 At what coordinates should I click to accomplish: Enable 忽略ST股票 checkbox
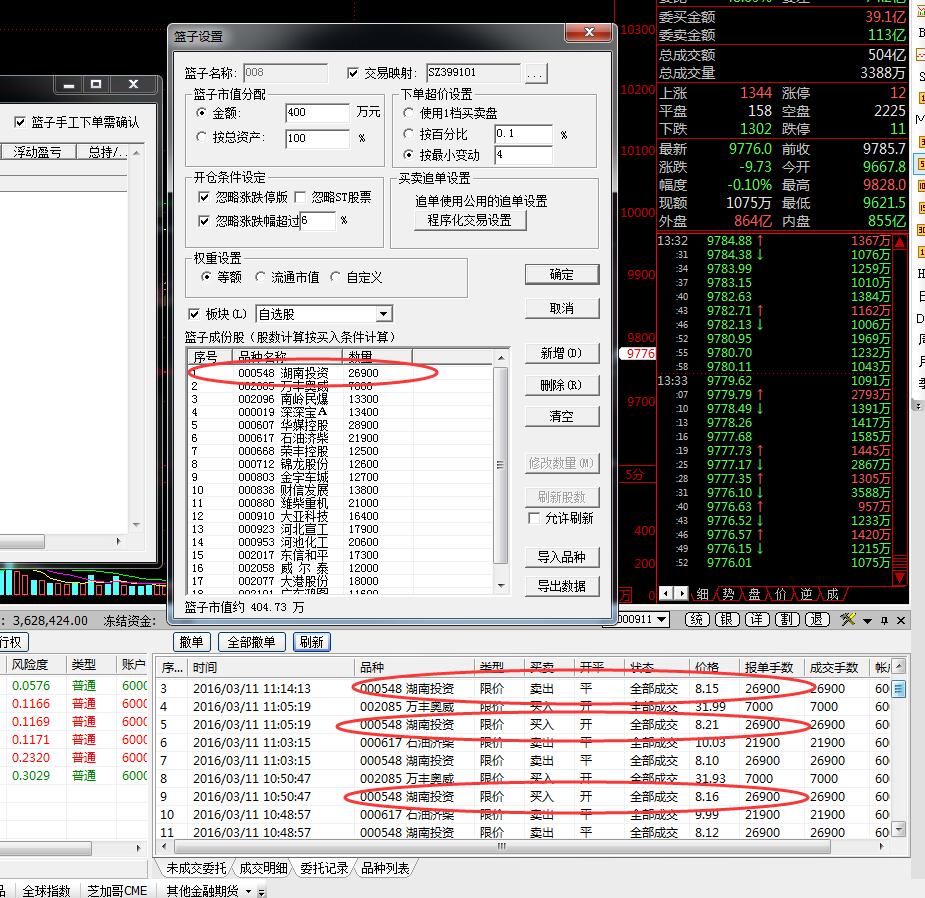[300, 197]
